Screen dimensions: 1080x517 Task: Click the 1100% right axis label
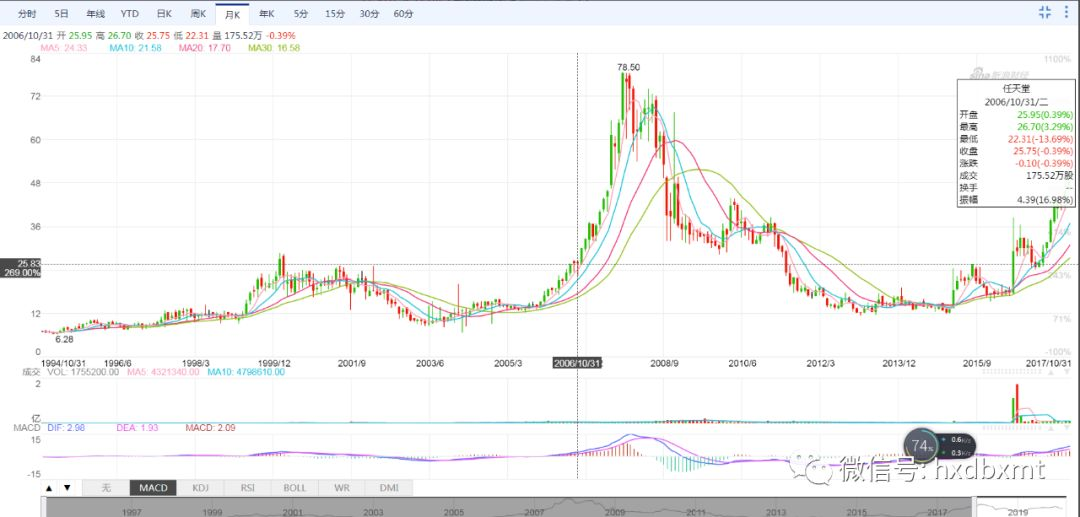pyautogui.click(x=1059, y=61)
